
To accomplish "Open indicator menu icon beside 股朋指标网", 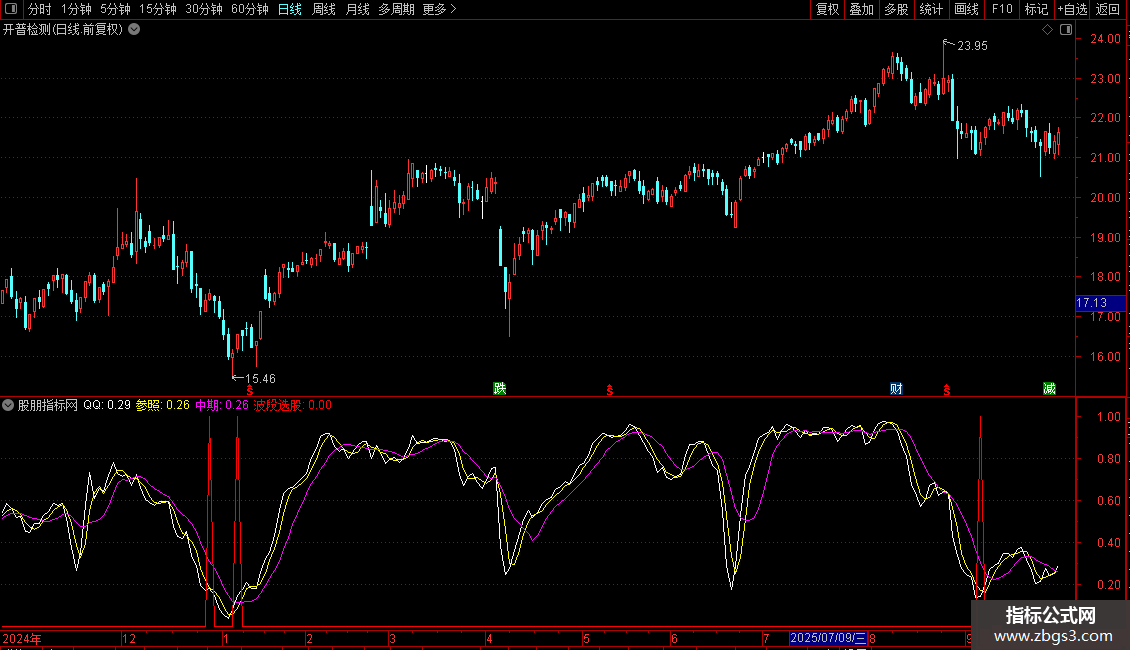I will point(8,405).
